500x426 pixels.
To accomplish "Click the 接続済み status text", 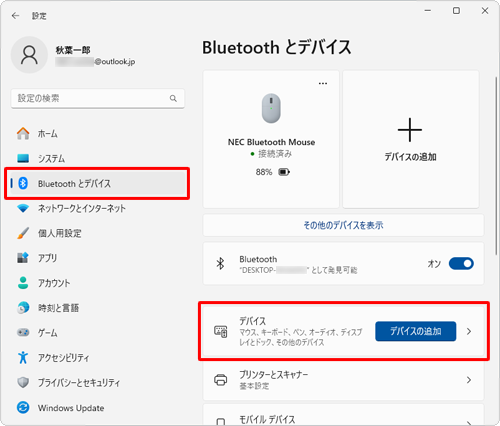I will tap(275, 154).
